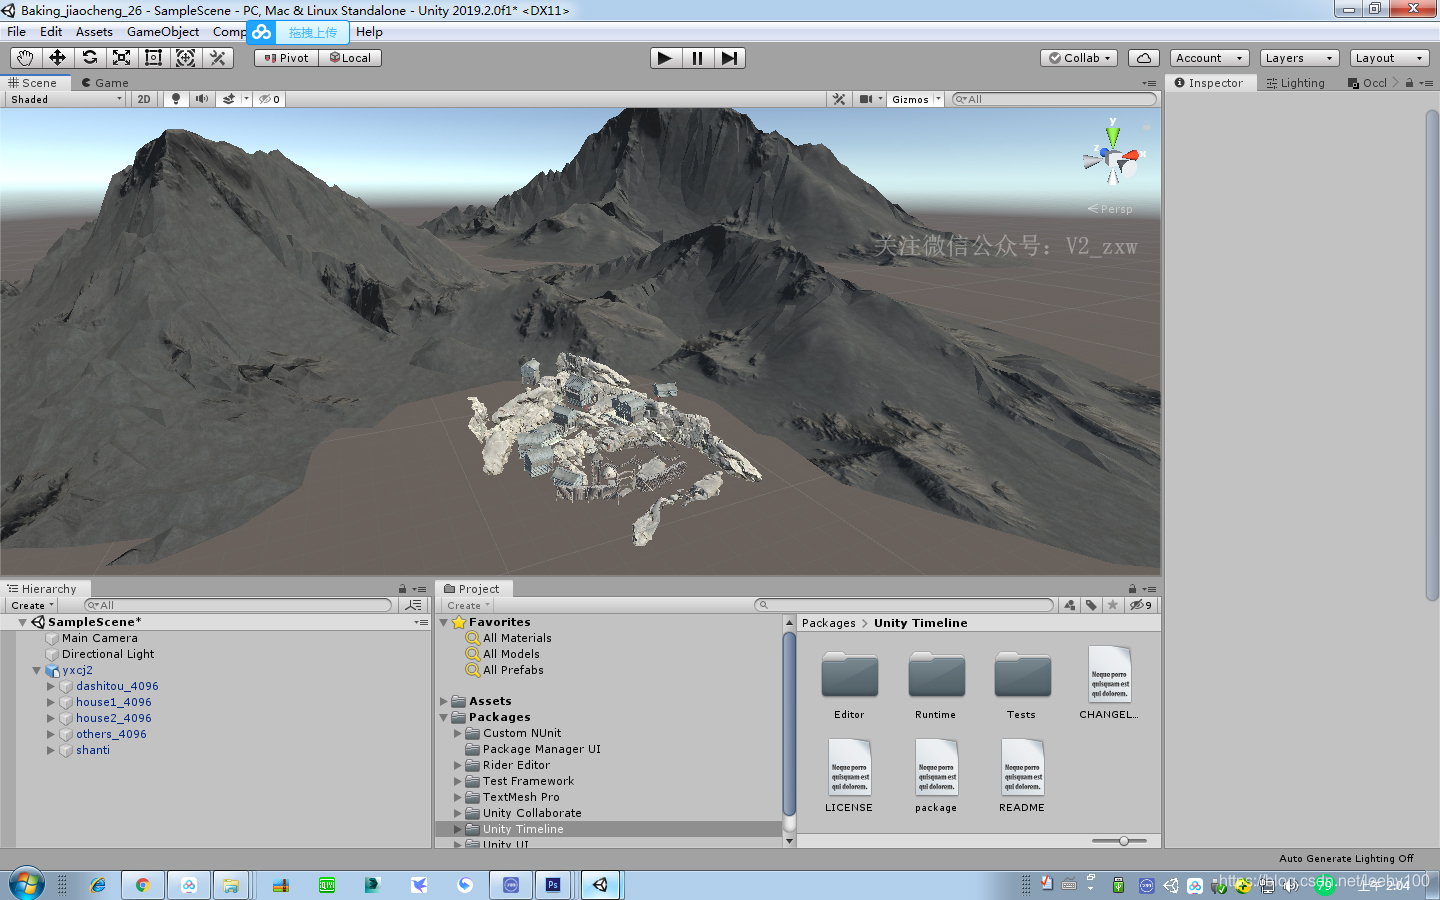This screenshot has width=1440, height=900.
Task: Open the GameObject menu
Action: 163,32
